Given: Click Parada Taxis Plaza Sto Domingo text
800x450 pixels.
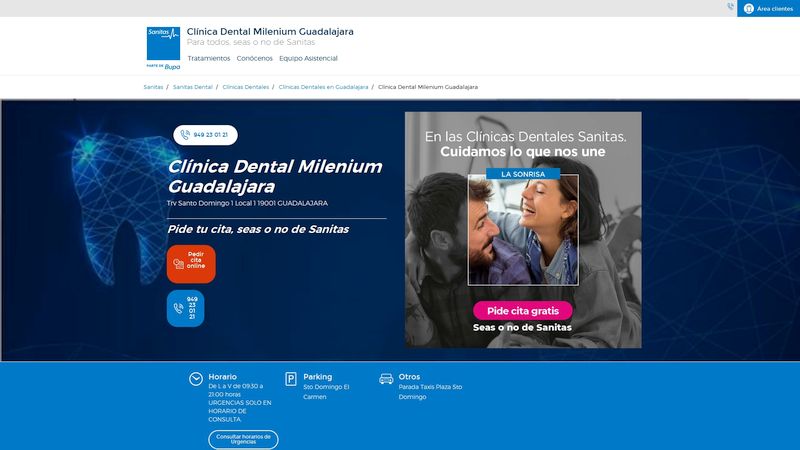Looking at the screenshot, I should tap(430, 392).
